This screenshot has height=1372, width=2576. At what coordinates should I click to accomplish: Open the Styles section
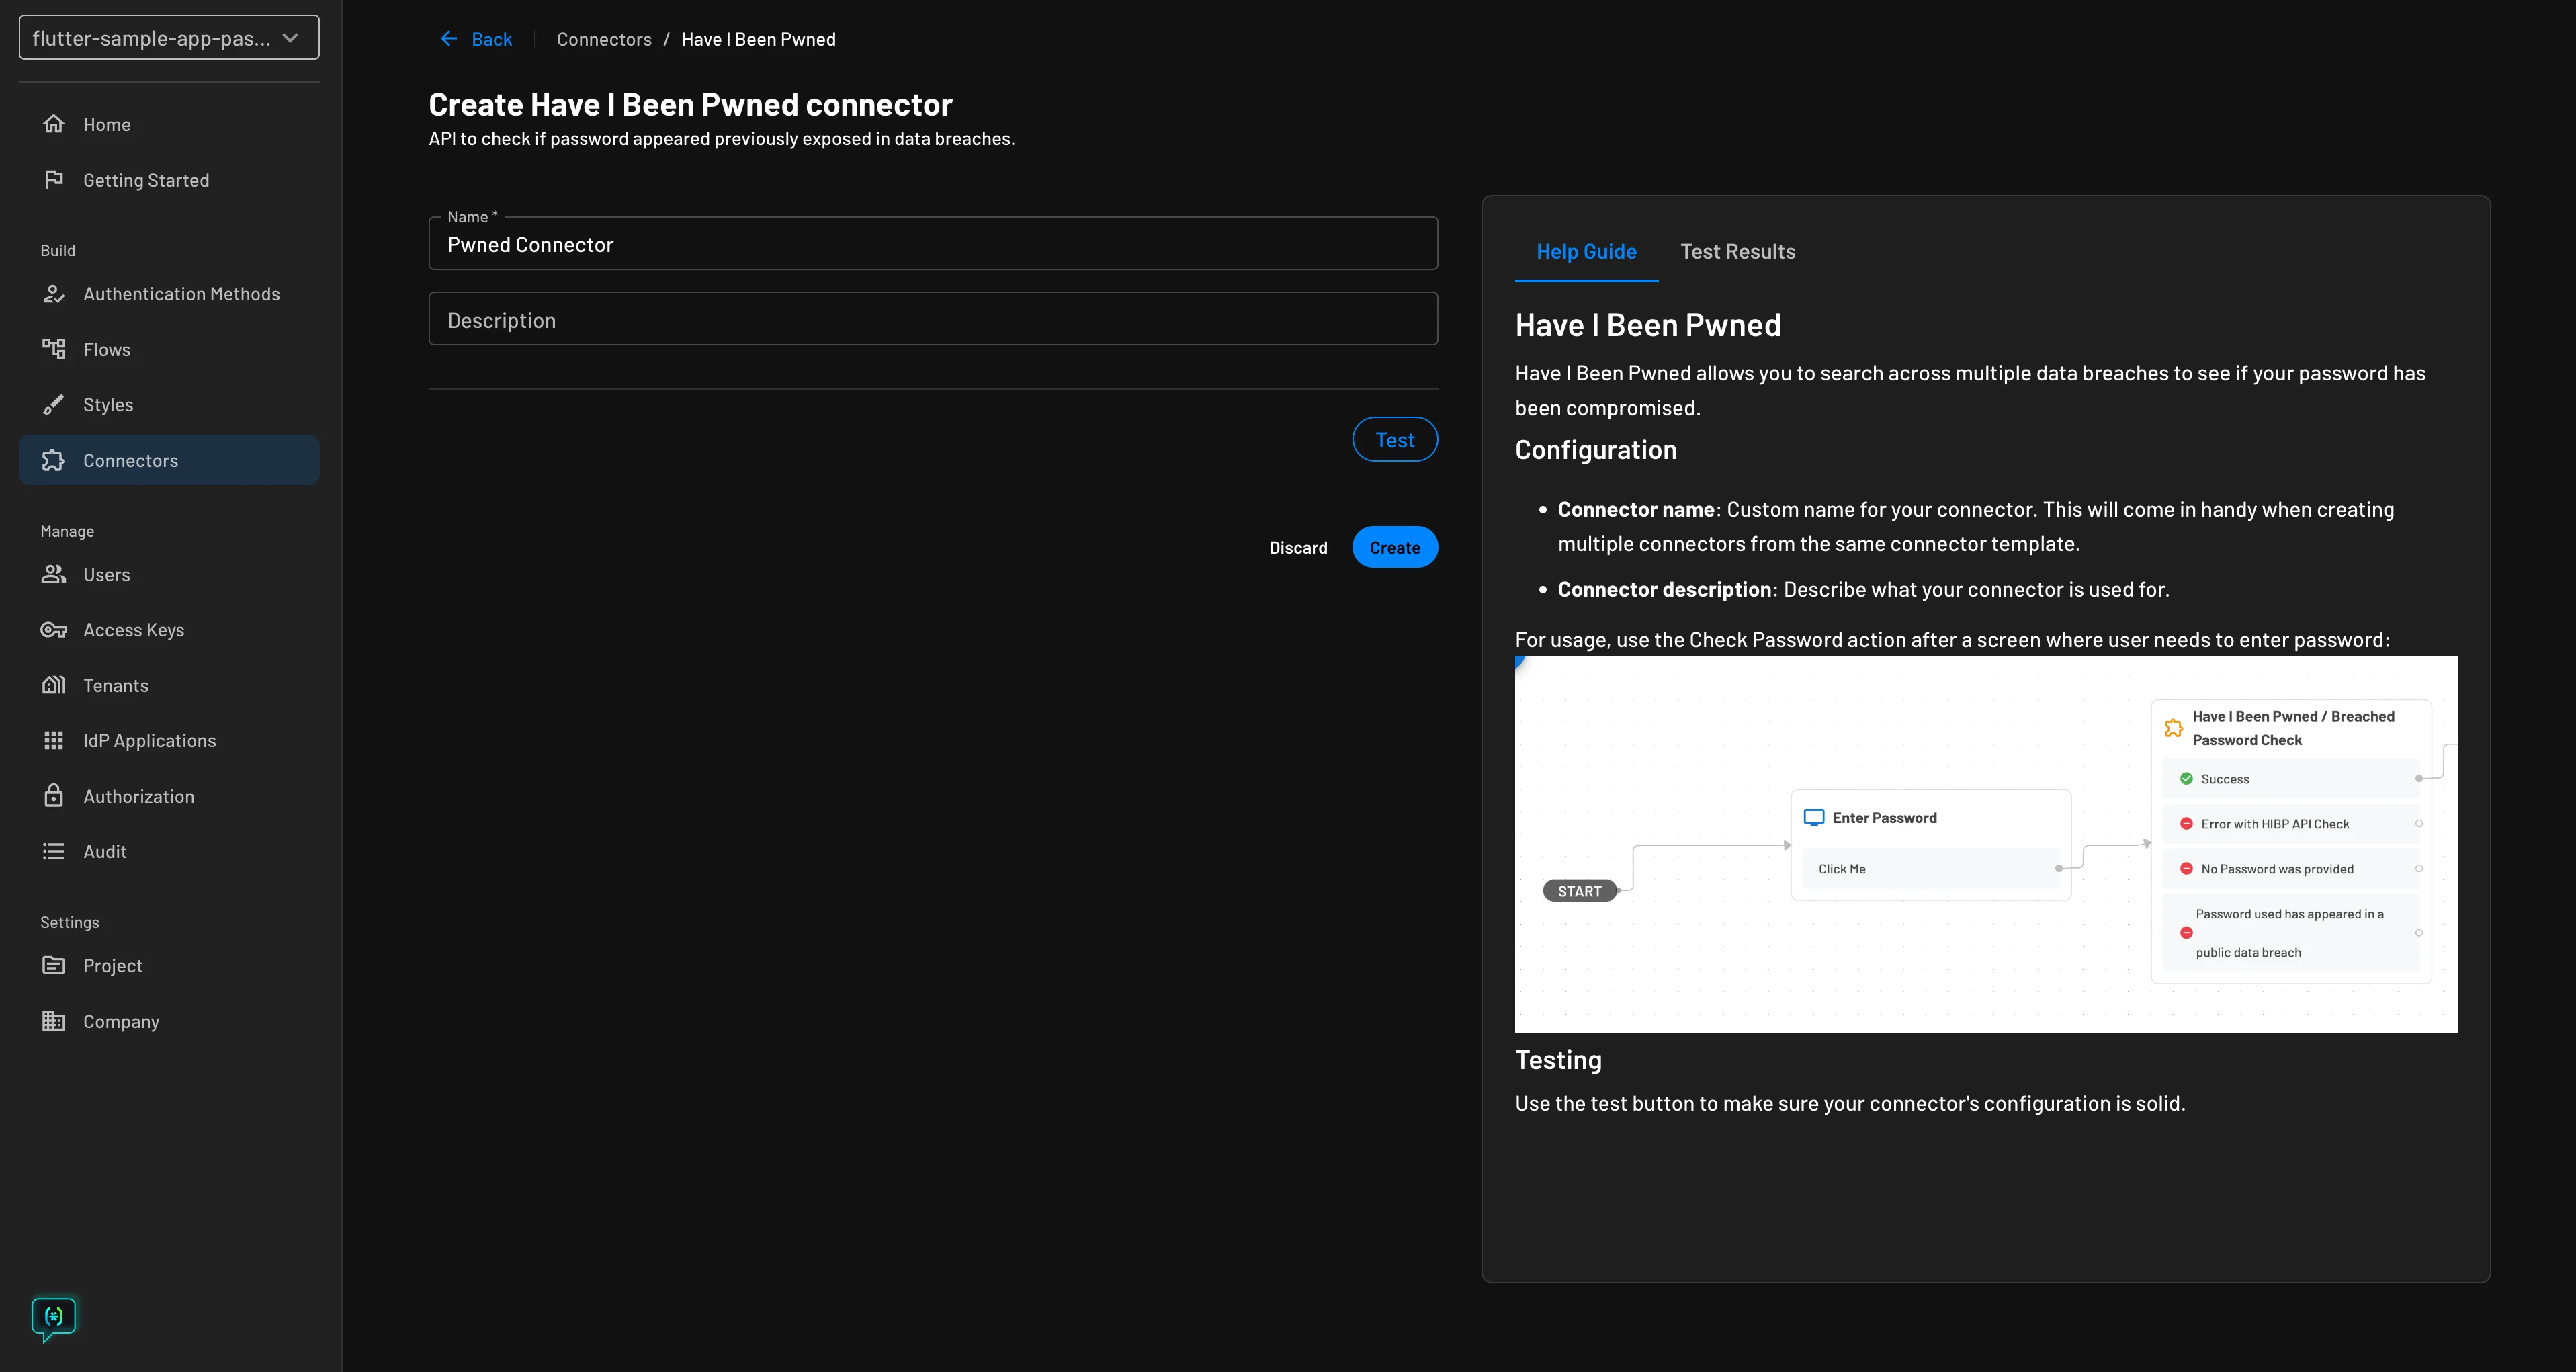tap(107, 404)
